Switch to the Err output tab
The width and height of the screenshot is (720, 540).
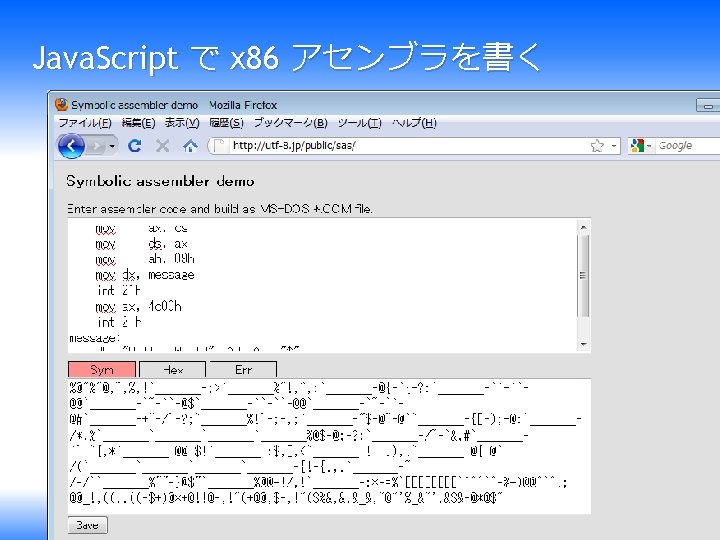click(x=243, y=369)
